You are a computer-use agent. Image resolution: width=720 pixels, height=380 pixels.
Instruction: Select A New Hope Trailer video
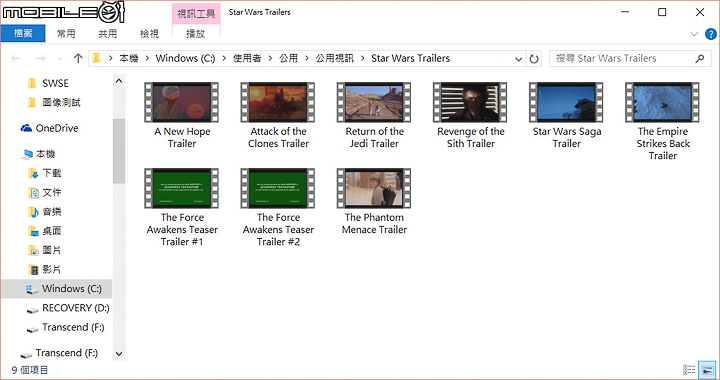[x=182, y=116]
